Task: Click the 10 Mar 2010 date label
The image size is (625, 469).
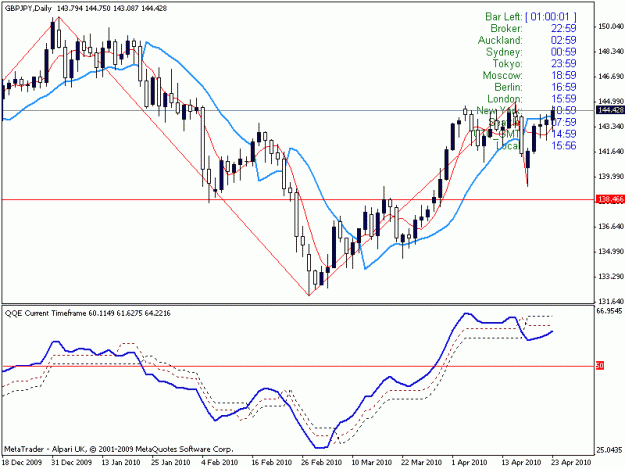Action: 371,463
